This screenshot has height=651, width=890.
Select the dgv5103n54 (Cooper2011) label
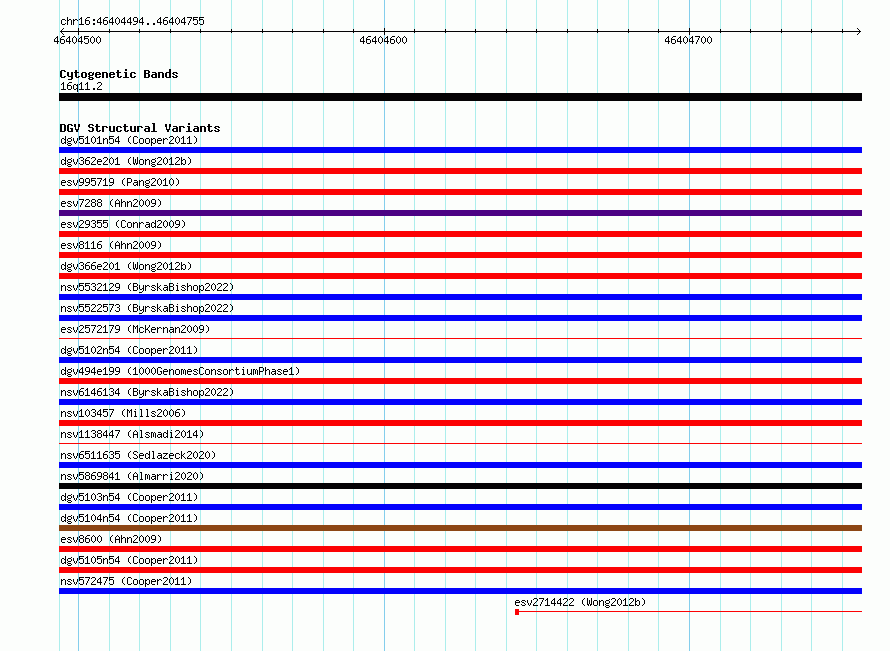pos(129,497)
